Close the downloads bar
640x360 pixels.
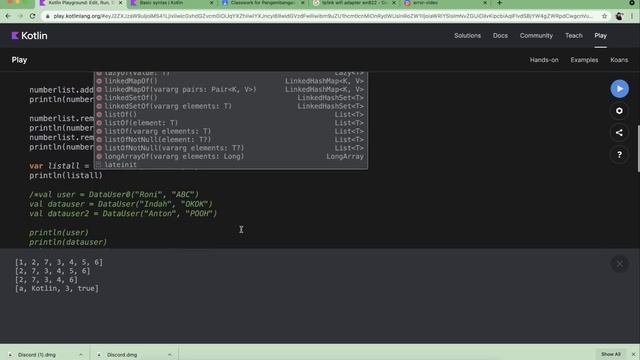633,354
